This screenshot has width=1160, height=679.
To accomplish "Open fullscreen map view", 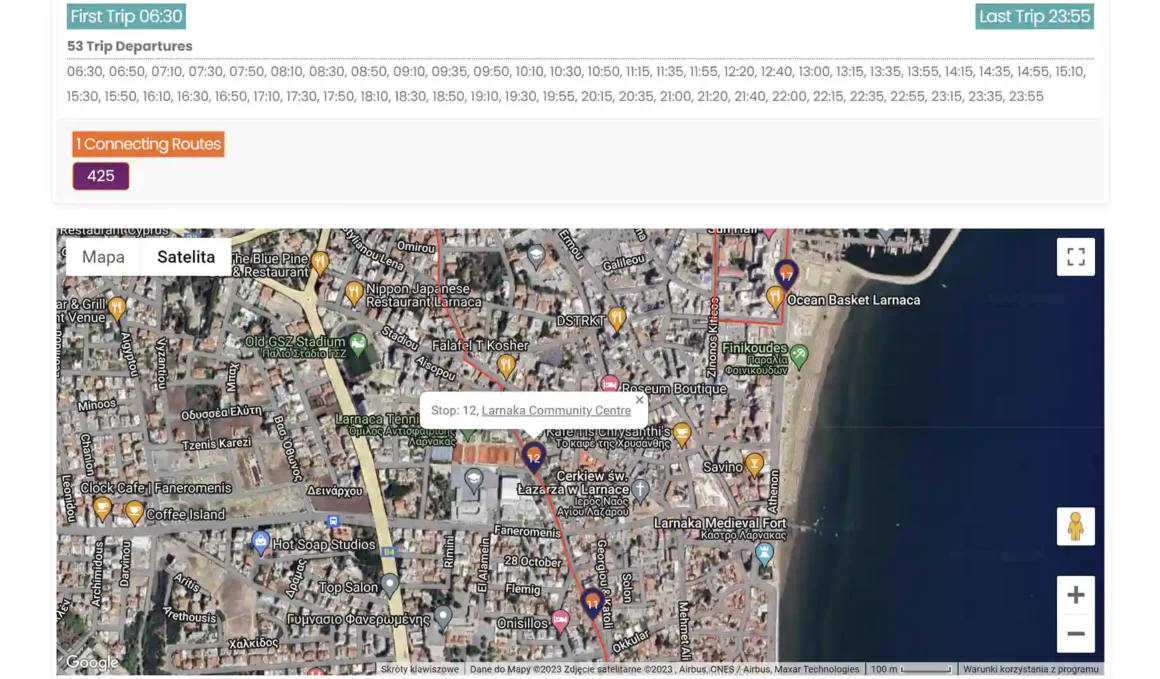I will (1075, 257).
